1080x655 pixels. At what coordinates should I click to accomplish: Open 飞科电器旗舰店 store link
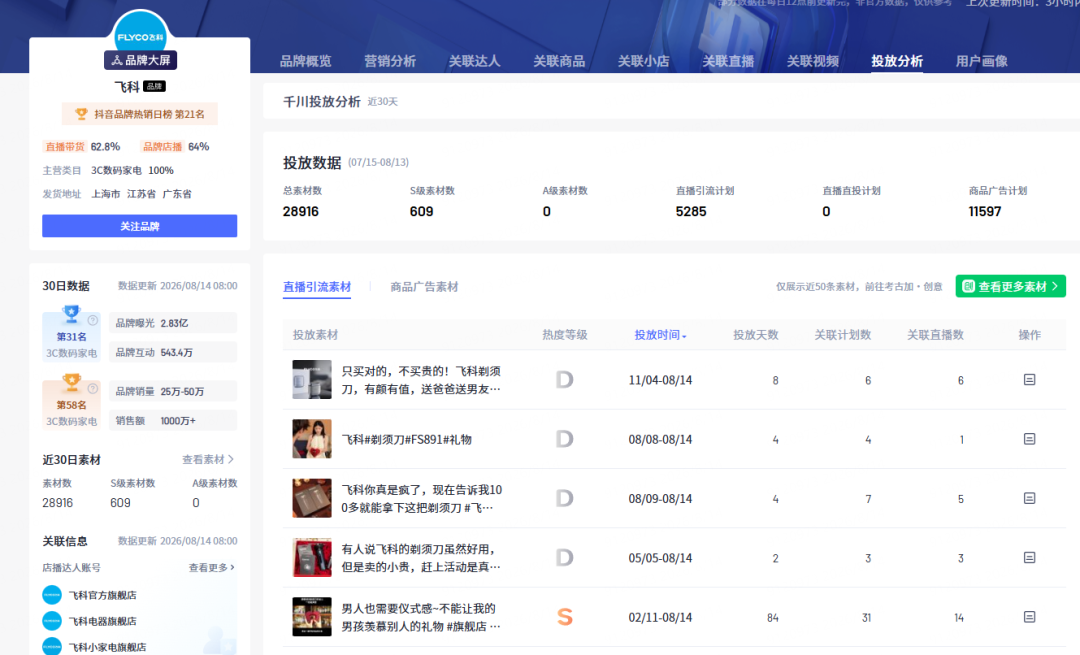pos(103,621)
